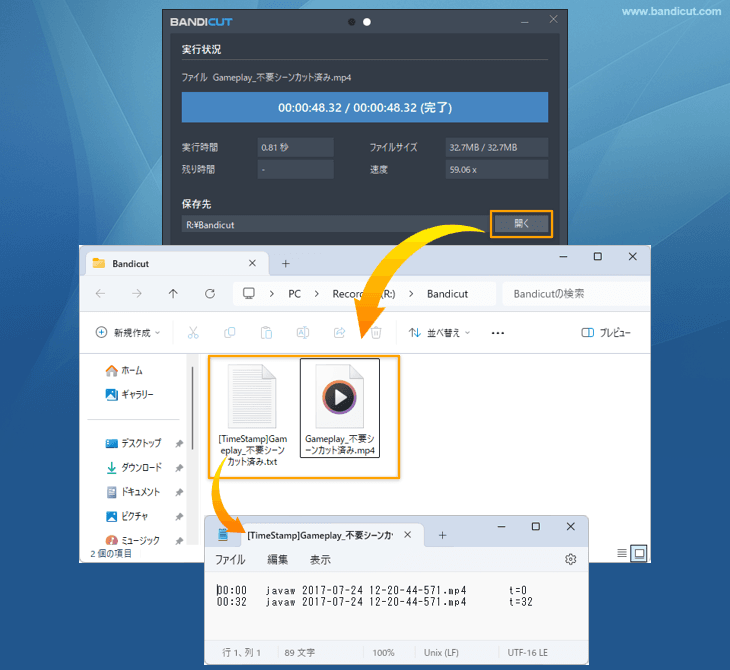Image resolution: width=730 pixels, height=670 pixels.
Task: Open ドキュメント in Explorer sidebar
Action: click(x=133, y=492)
